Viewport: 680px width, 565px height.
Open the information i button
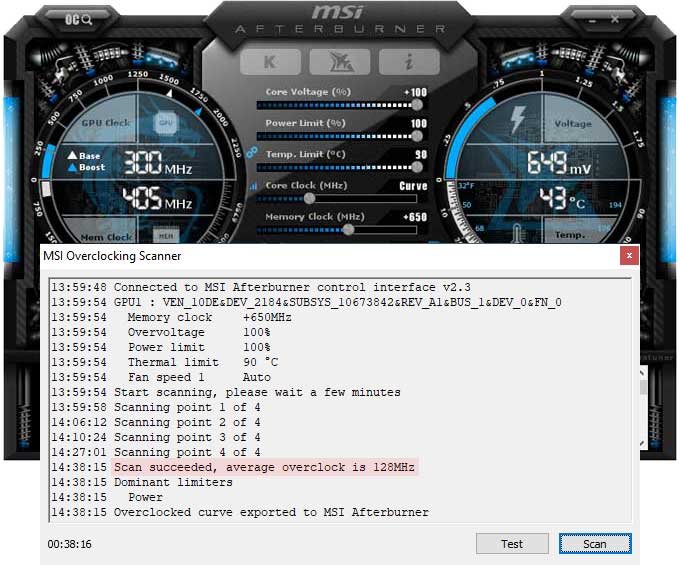409,62
